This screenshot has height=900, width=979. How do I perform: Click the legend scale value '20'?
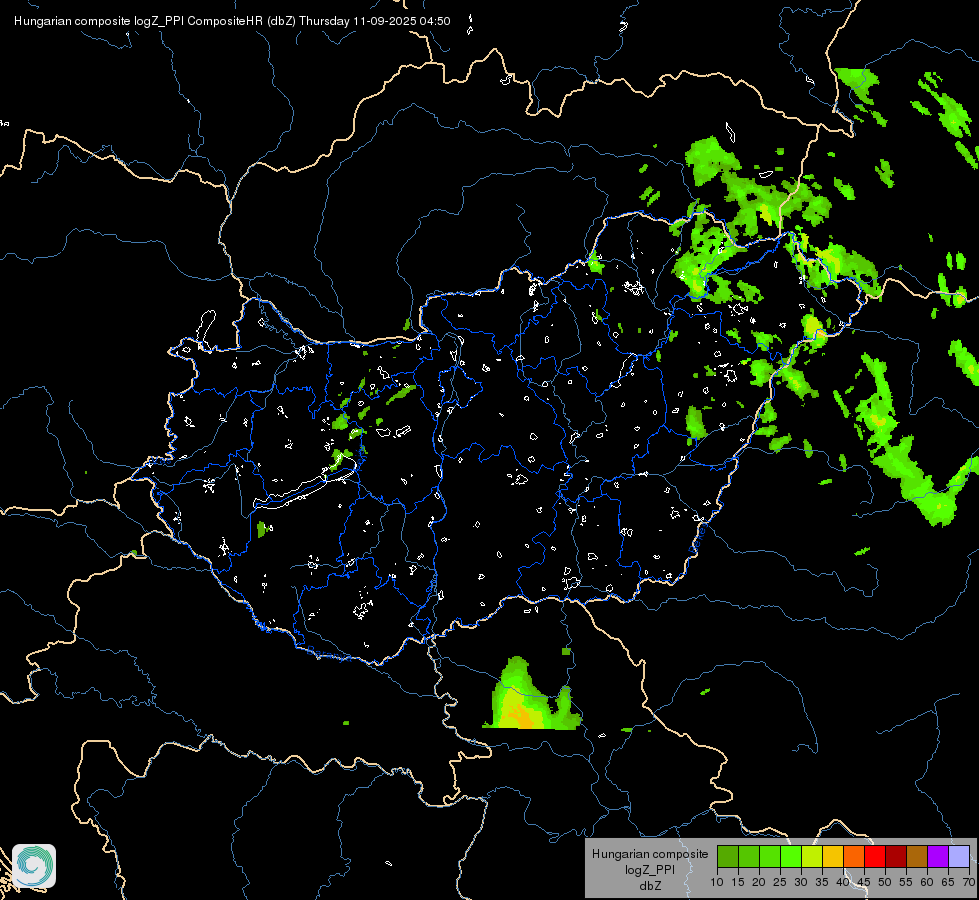tap(759, 882)
